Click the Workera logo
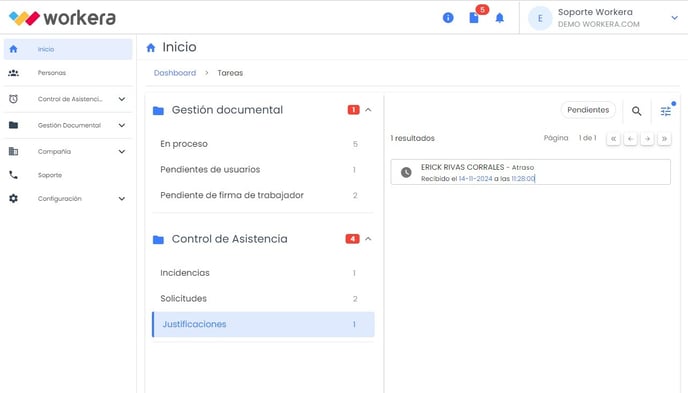The width and height of the screenshot is (688, 393). (x=62, y=18)
